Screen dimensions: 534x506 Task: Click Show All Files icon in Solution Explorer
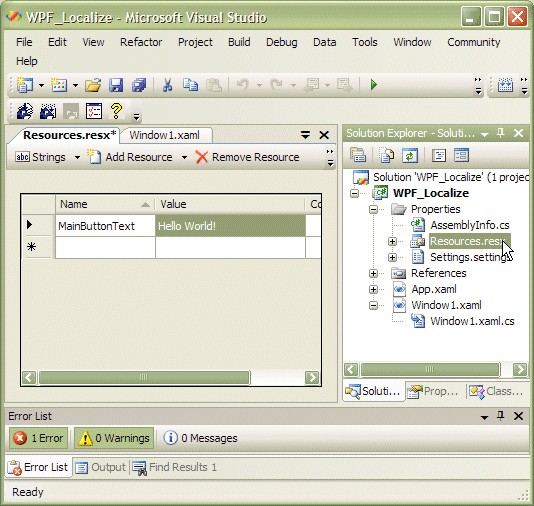pos(387,155)
